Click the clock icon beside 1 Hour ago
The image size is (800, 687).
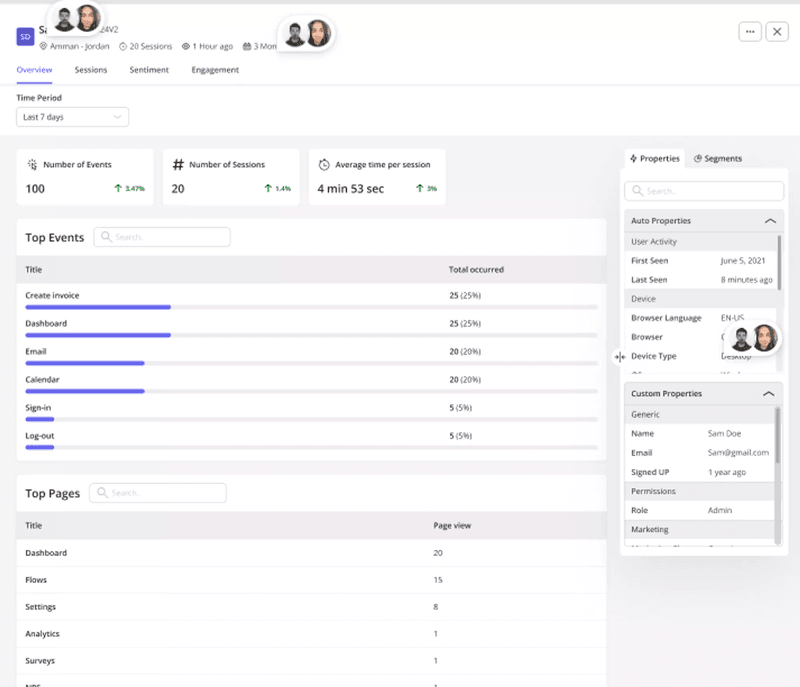tap(185, 44)
